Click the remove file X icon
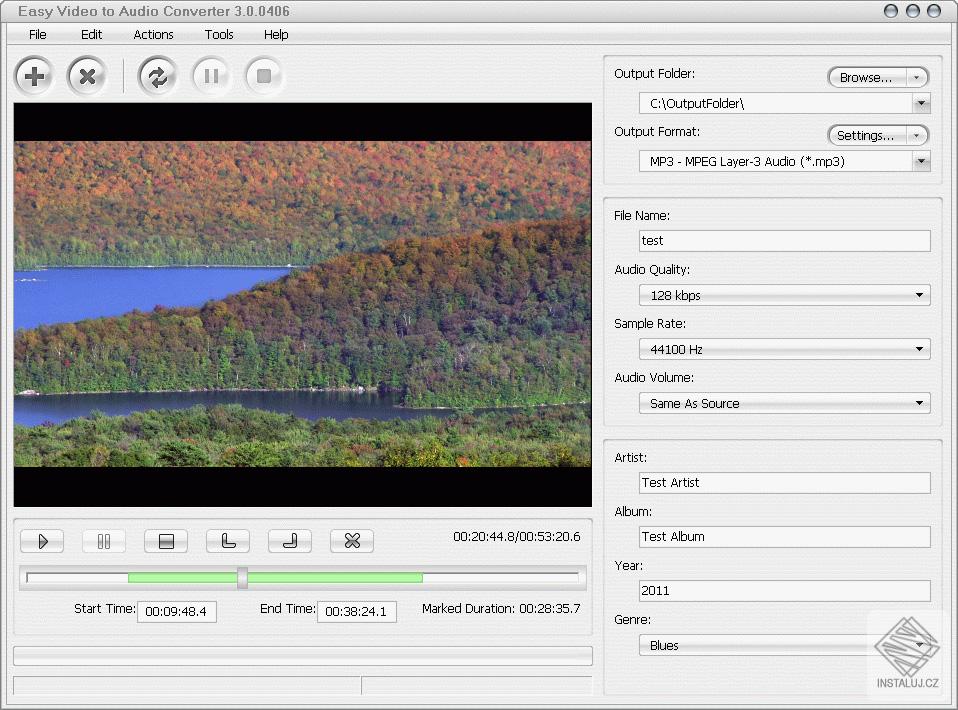 [87, 76]
